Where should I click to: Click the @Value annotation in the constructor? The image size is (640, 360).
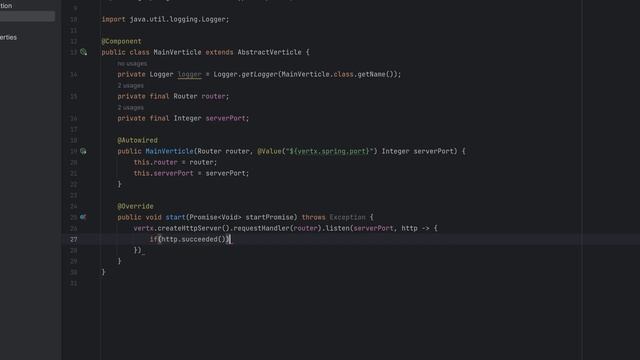click(x=269, y=151)
